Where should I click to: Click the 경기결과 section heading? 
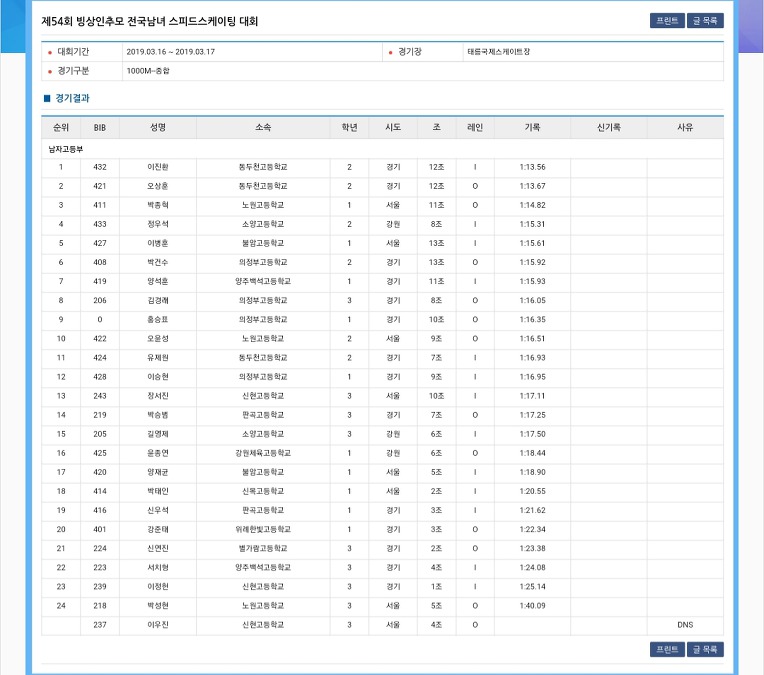pyautogui.click(x=72, y=98)
